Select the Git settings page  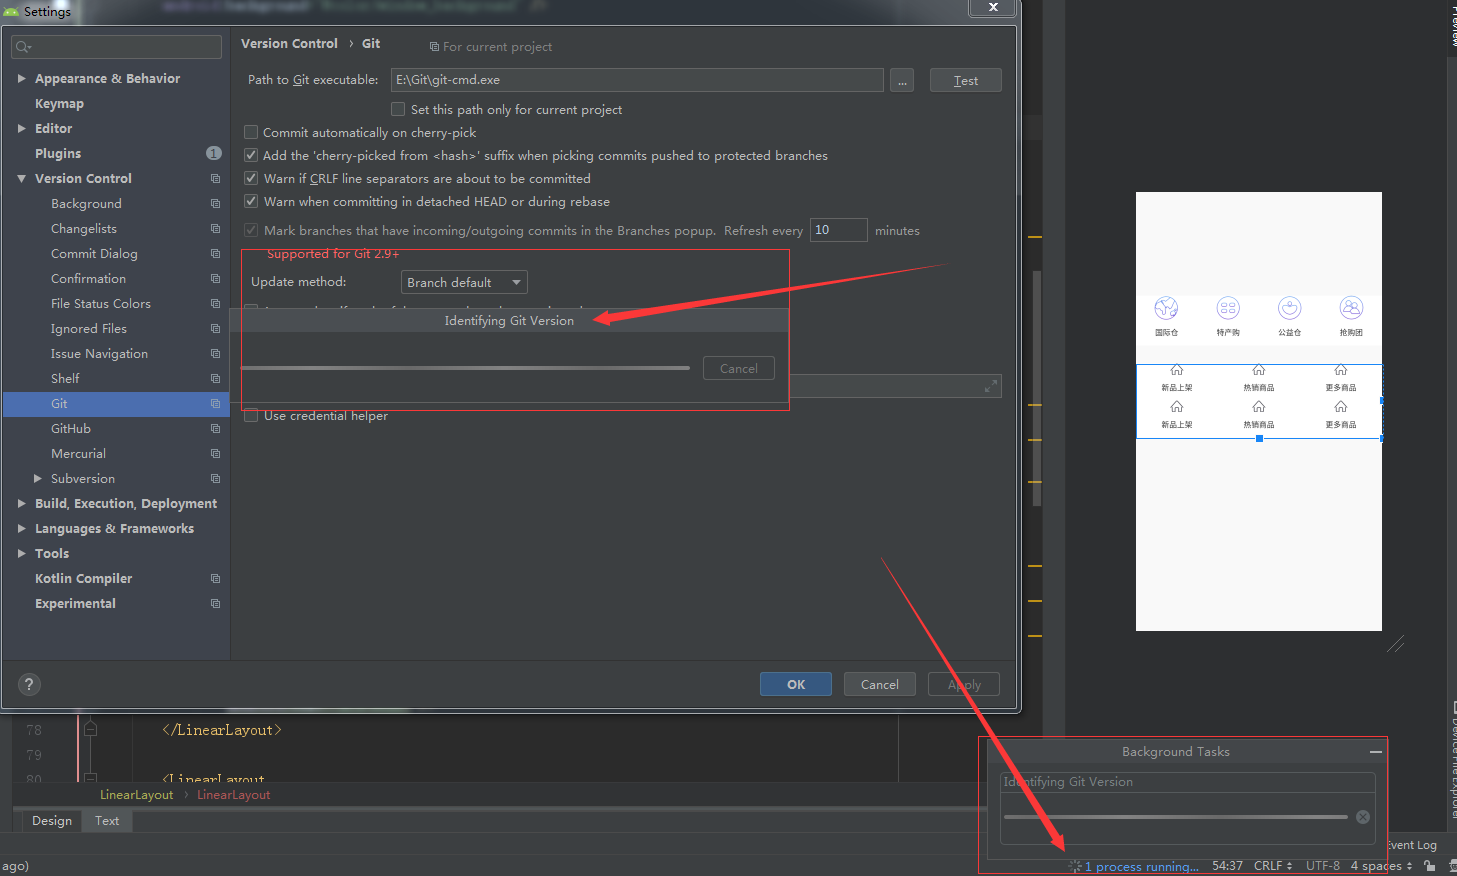(x=116, y=404)
